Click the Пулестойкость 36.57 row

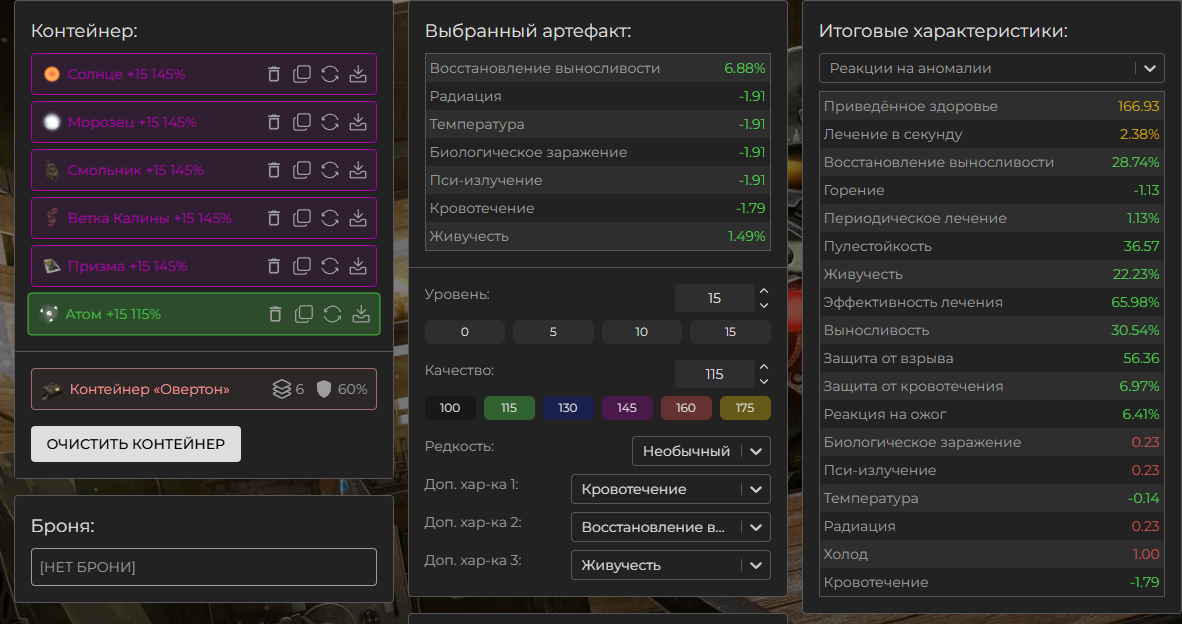click(x=991, y=246)
